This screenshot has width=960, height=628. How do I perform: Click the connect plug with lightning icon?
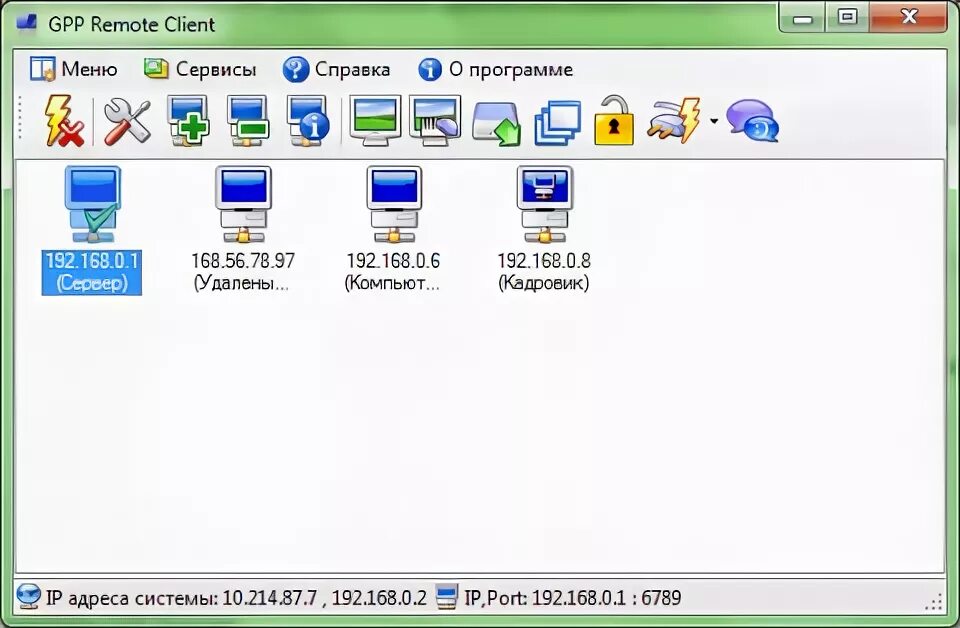pos(673,120)
